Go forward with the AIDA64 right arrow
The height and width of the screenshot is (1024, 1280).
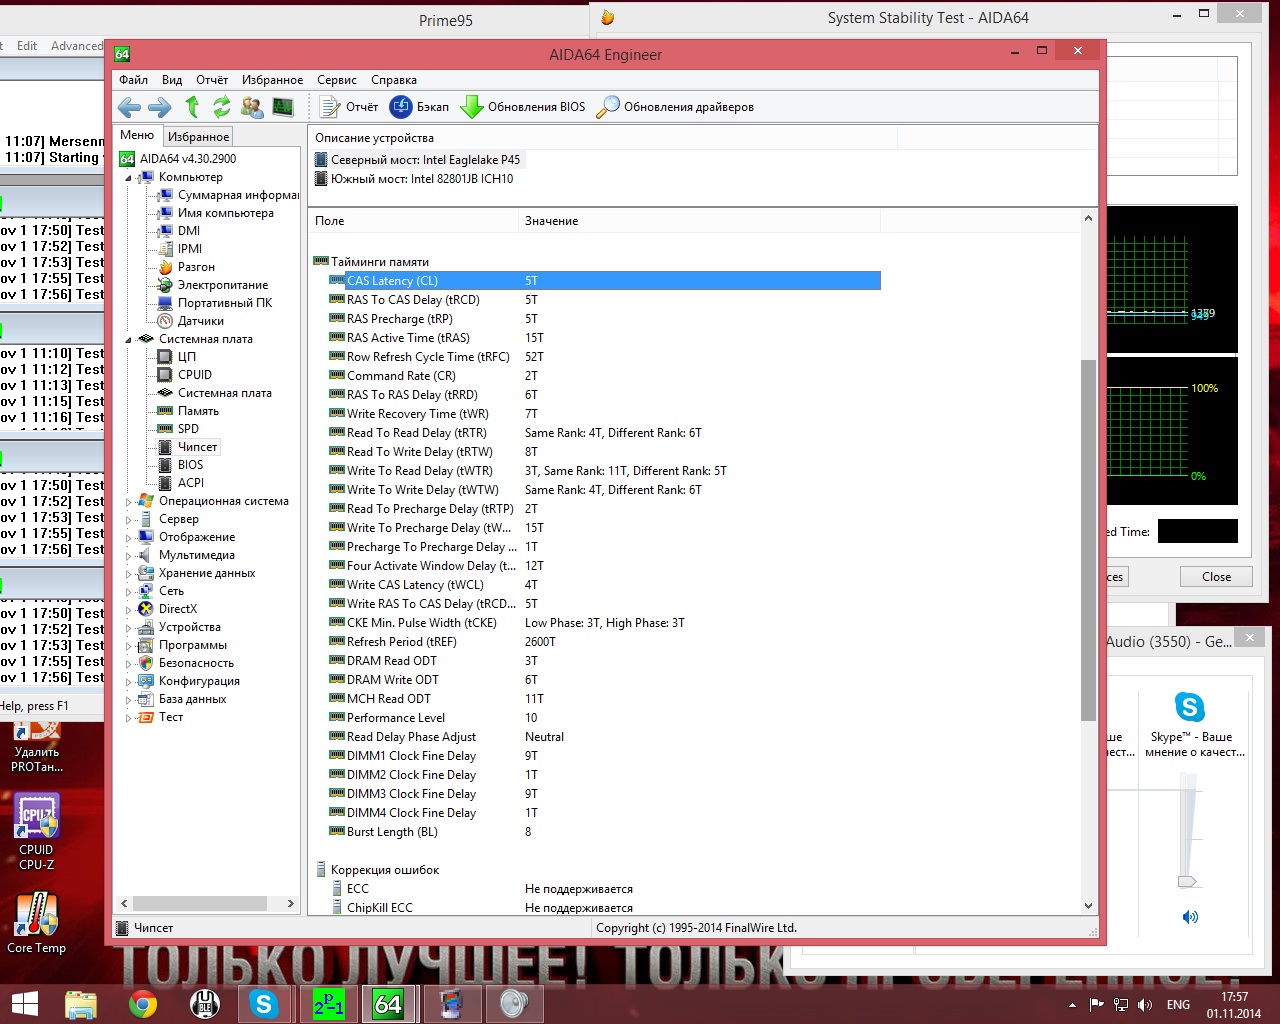point(160,107)
